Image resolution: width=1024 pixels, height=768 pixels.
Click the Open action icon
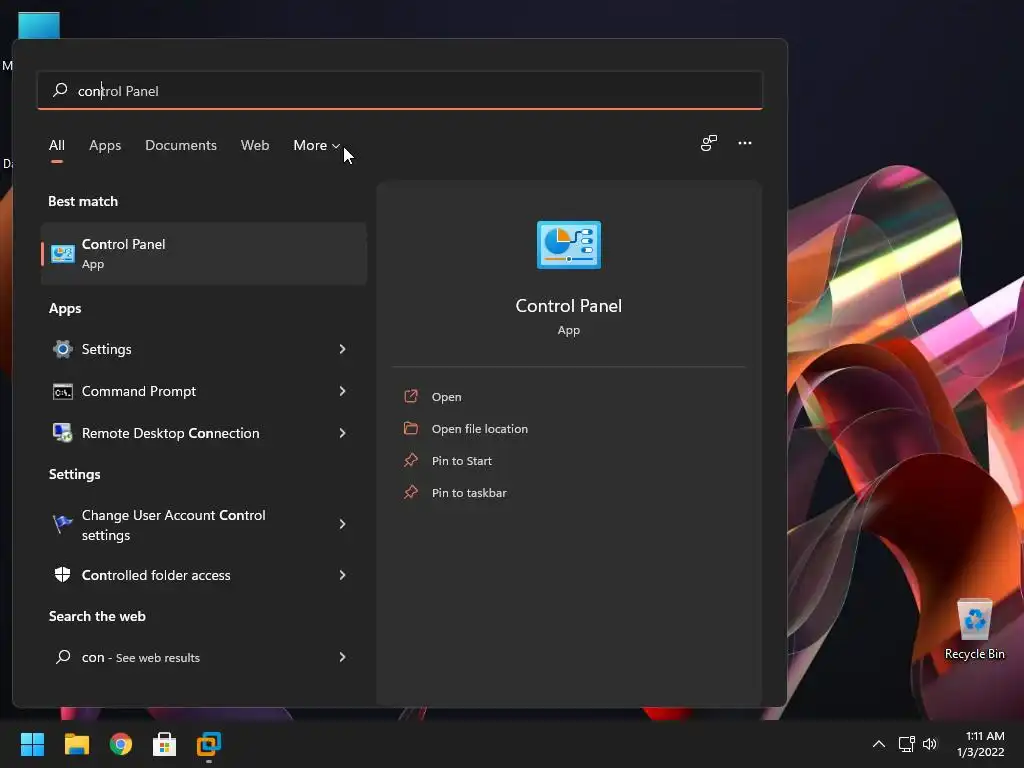(x=411, y=396)
